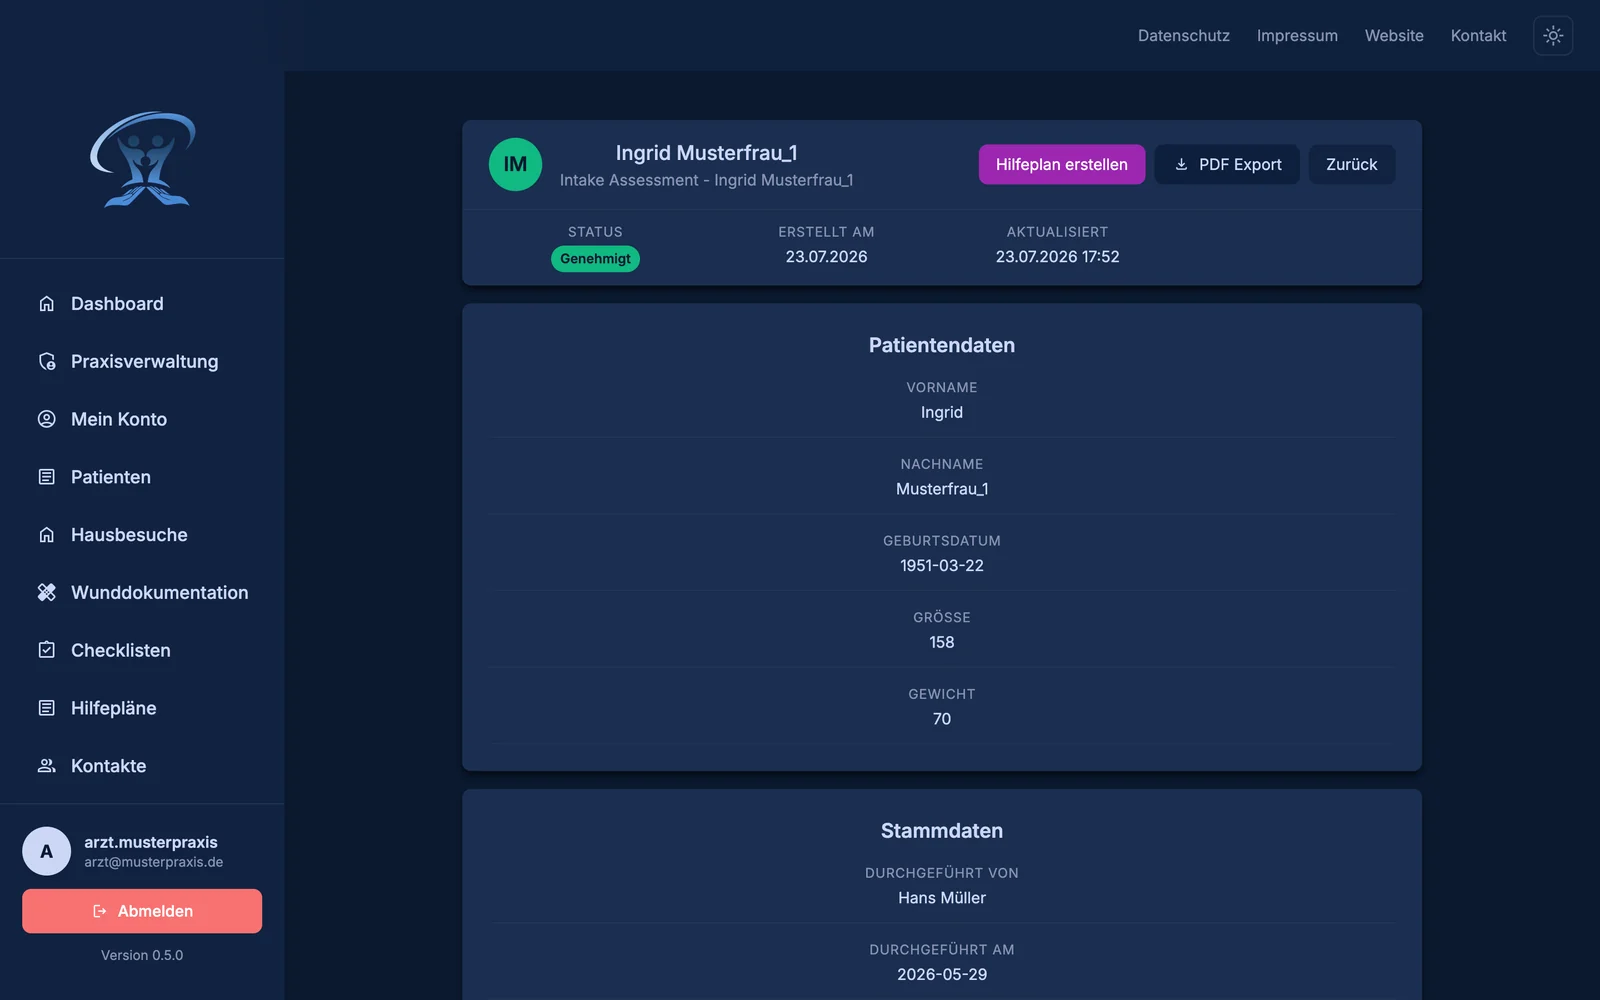Screen dimensions: 1600x1000
Task: Click Grösse value 158
Action: (942, 642)
